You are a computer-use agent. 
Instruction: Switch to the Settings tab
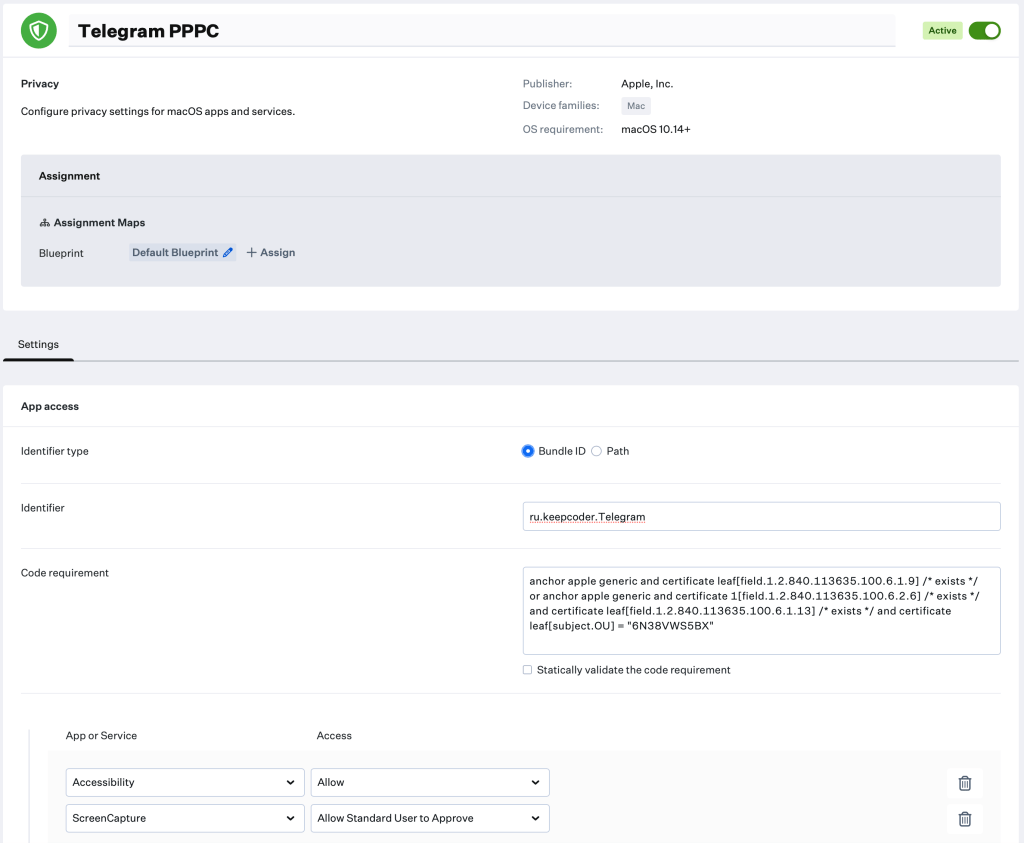point(38,344)
